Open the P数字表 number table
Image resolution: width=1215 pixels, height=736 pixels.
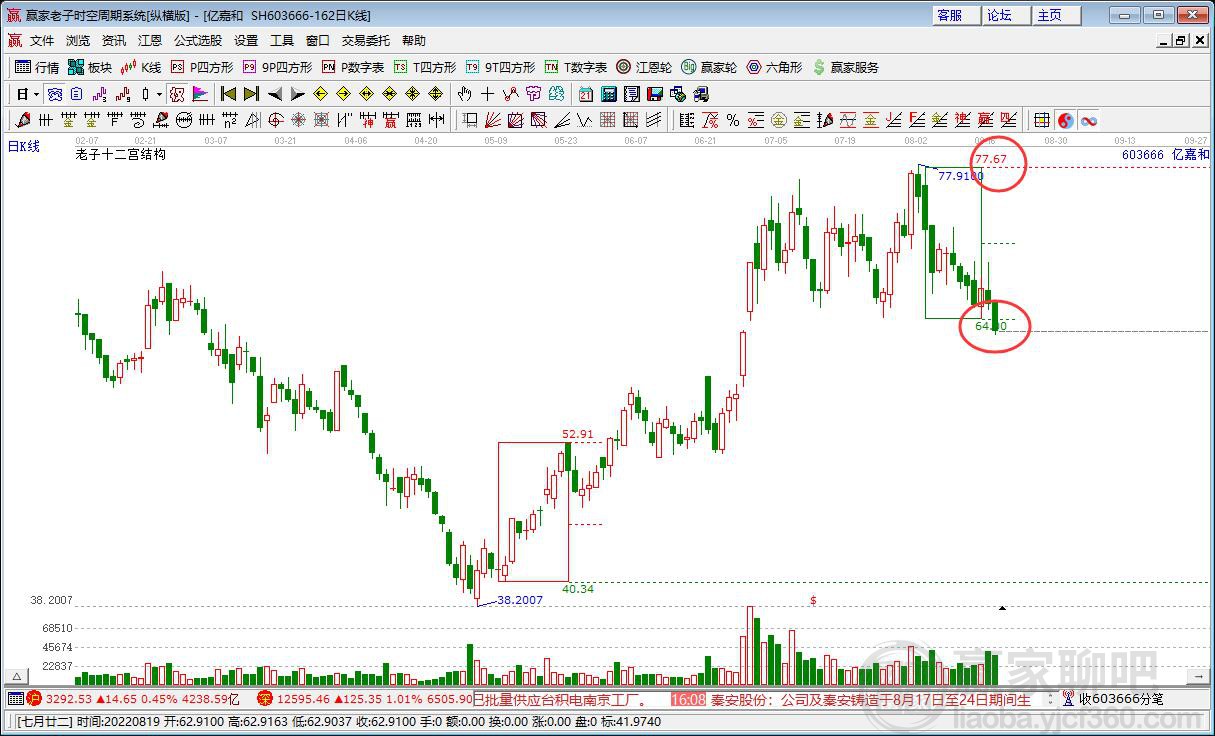(x=353, y=67)
